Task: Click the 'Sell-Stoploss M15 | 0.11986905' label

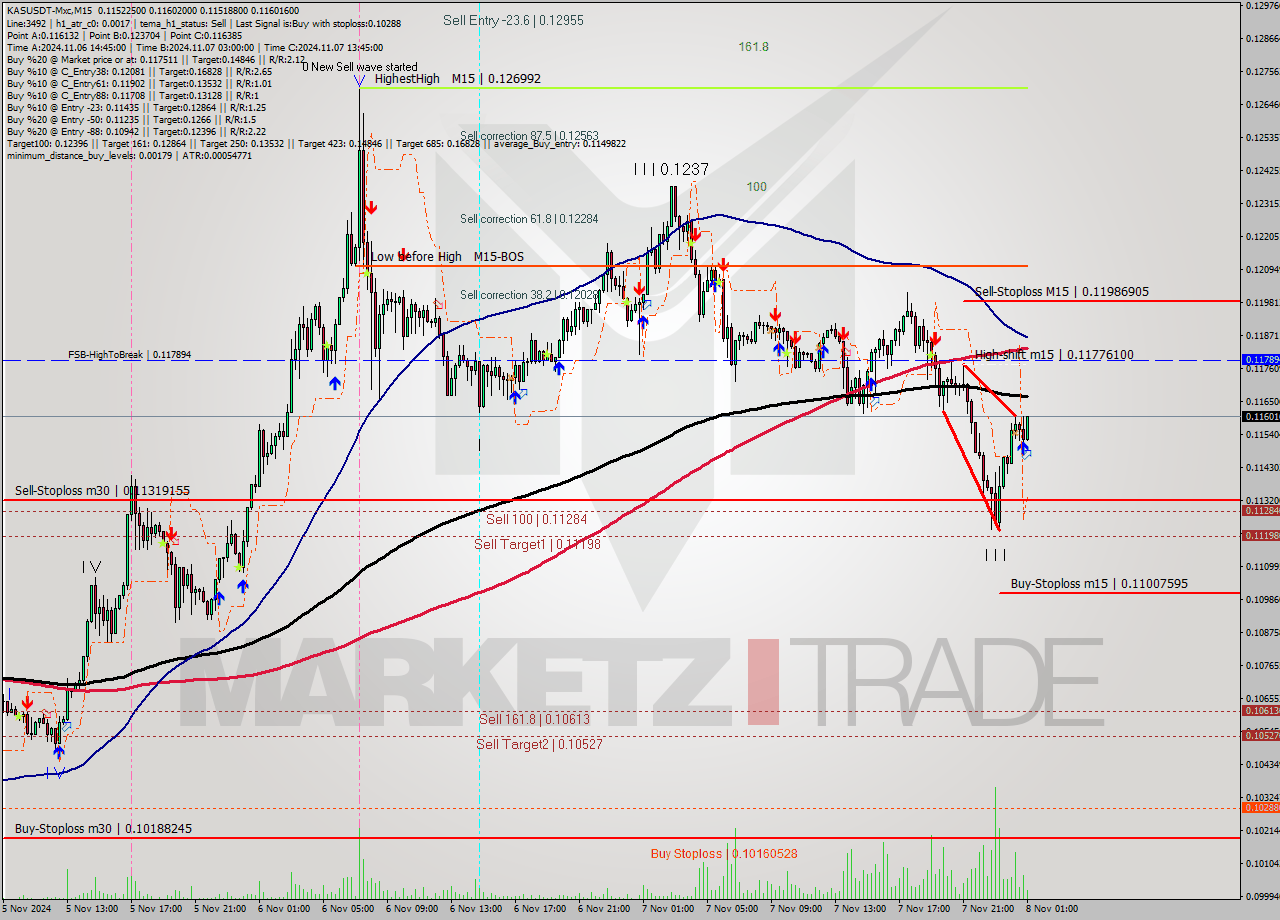Action: coord(1062,292)
